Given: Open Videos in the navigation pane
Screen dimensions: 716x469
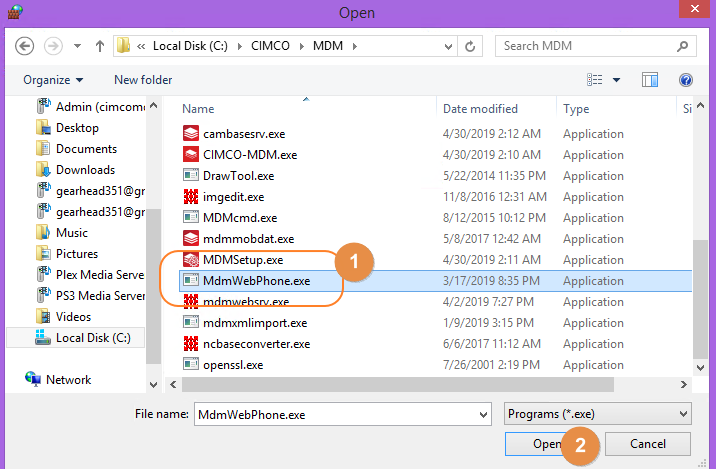Looking at the screenshot, I should (63, 317).
